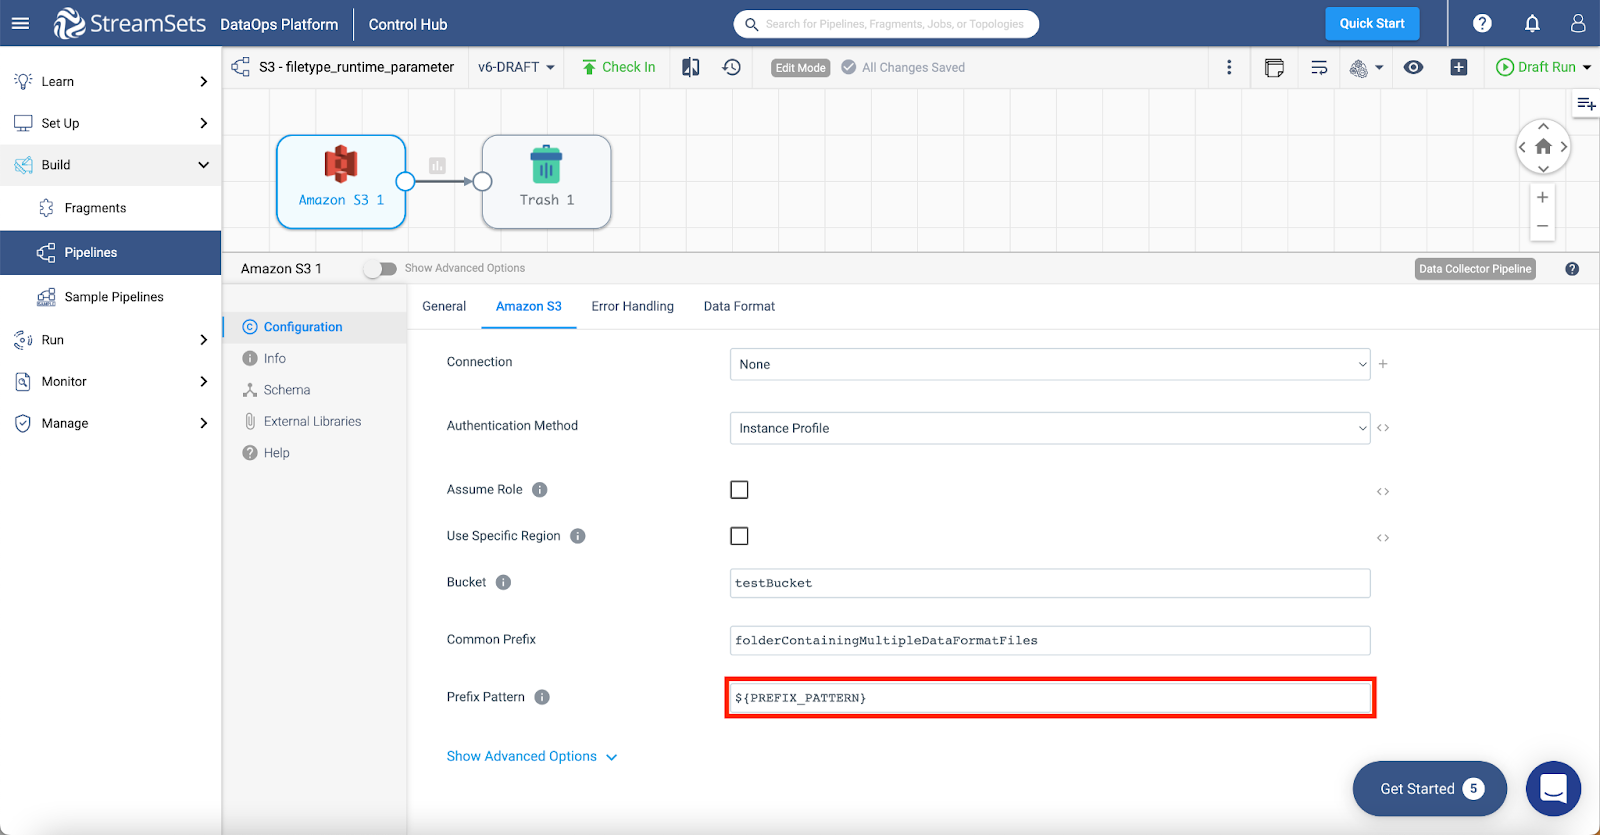Add a new connection plus icon

[1383, 364]
